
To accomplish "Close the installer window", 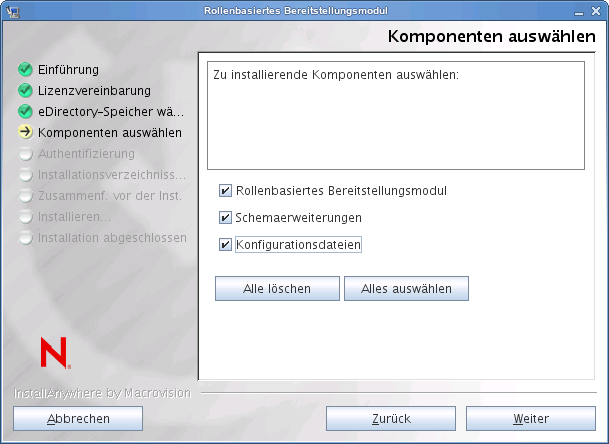I will coord(596,11).
